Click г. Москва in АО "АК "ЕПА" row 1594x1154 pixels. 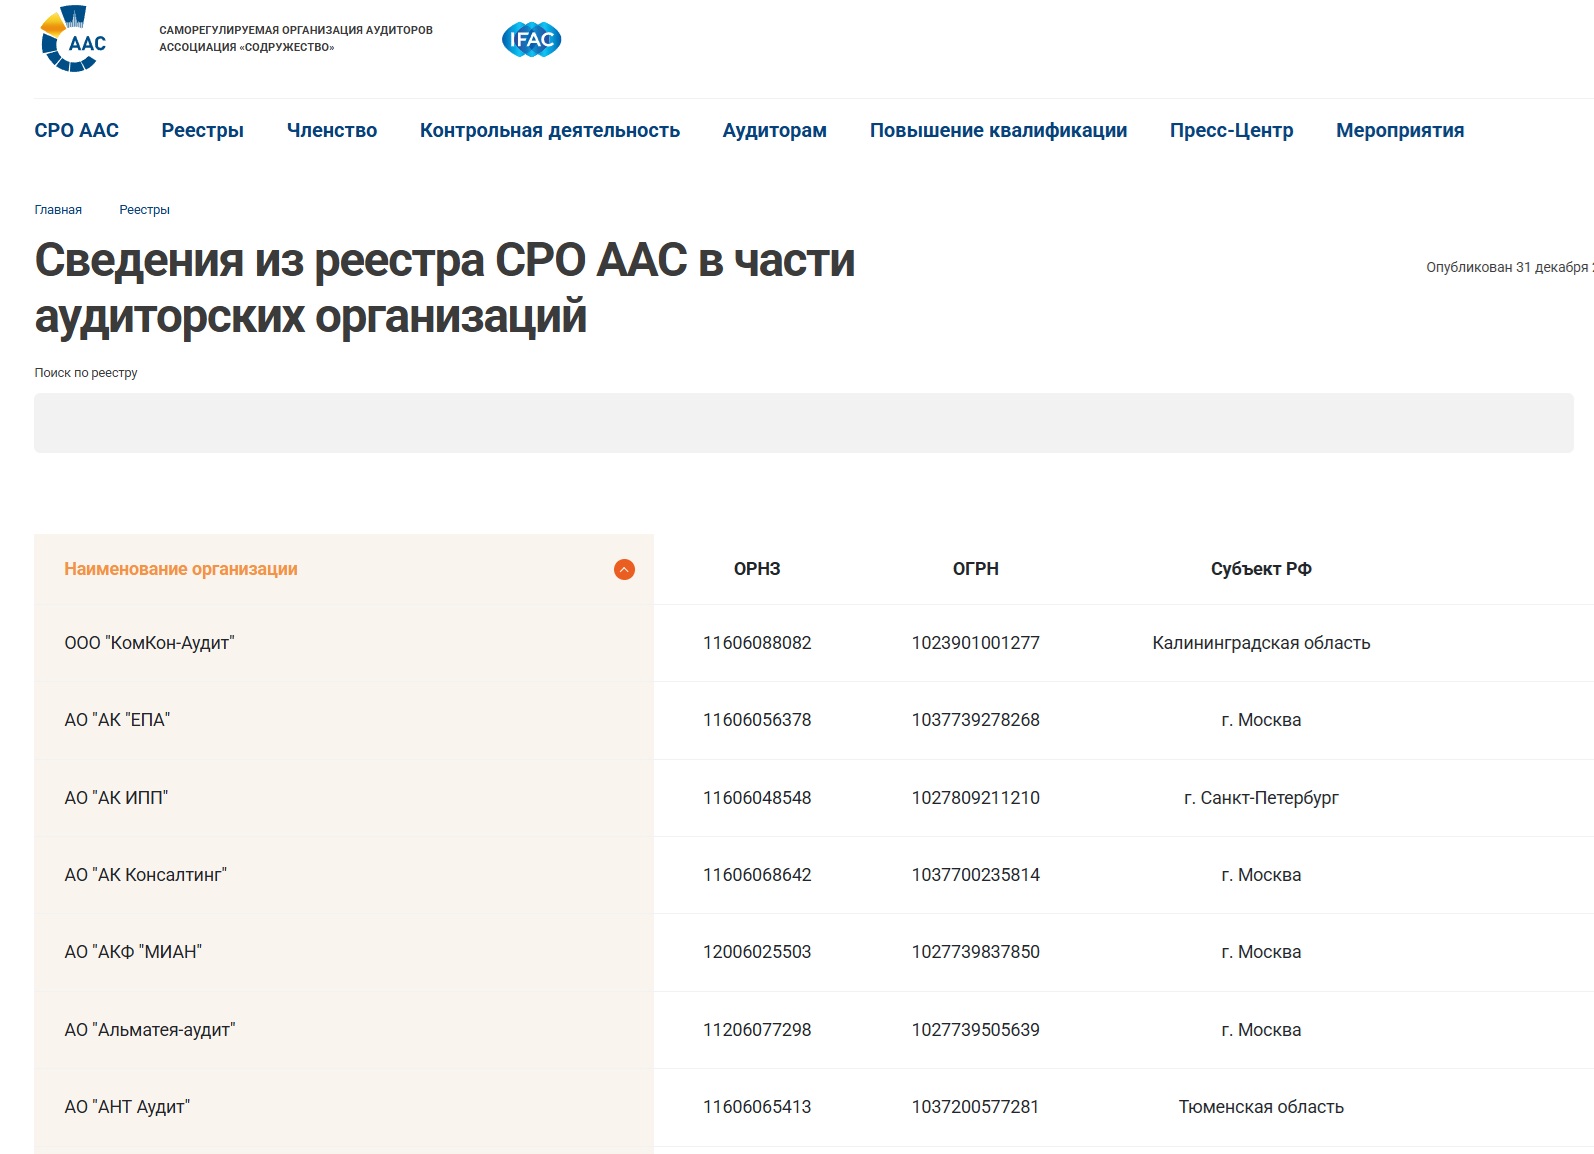click(x=1261, y=720)
